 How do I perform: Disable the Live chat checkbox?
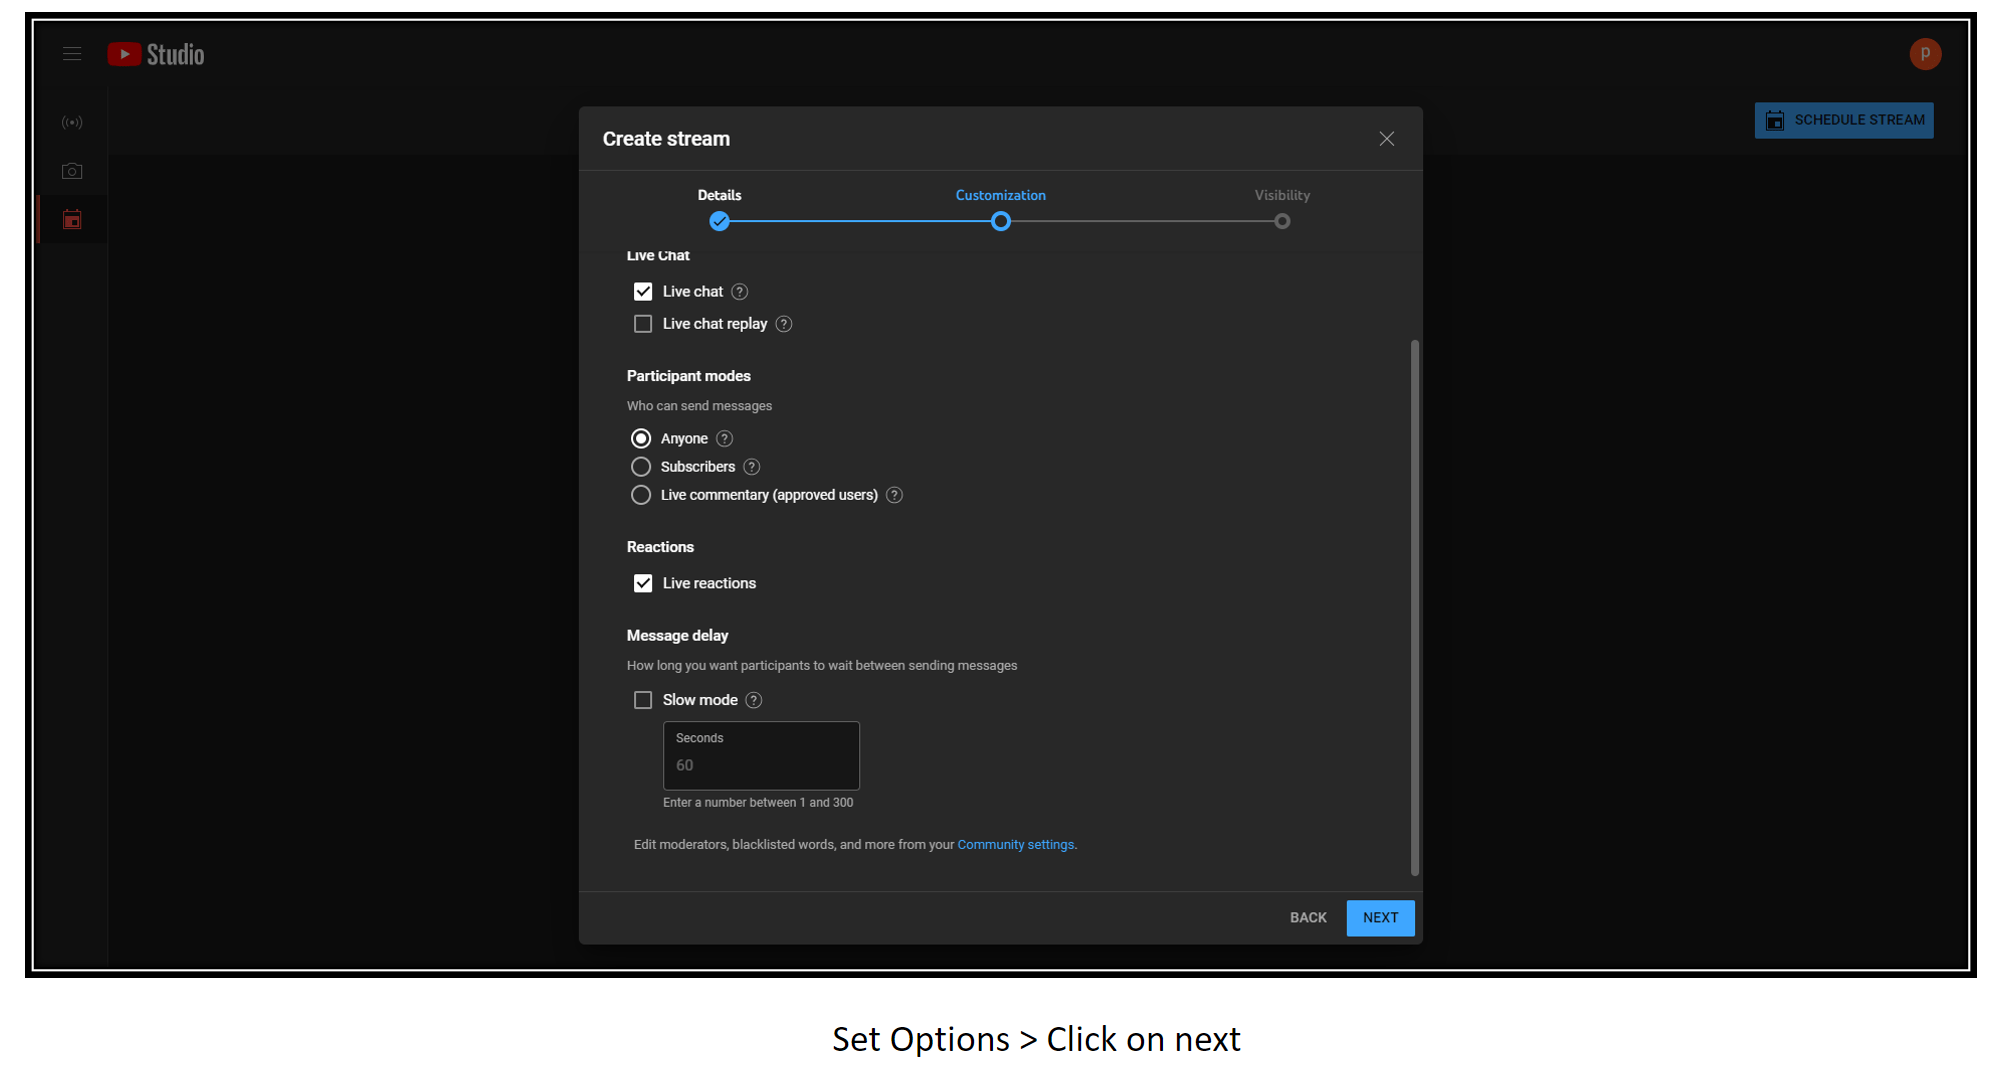[x=643, y=291]
